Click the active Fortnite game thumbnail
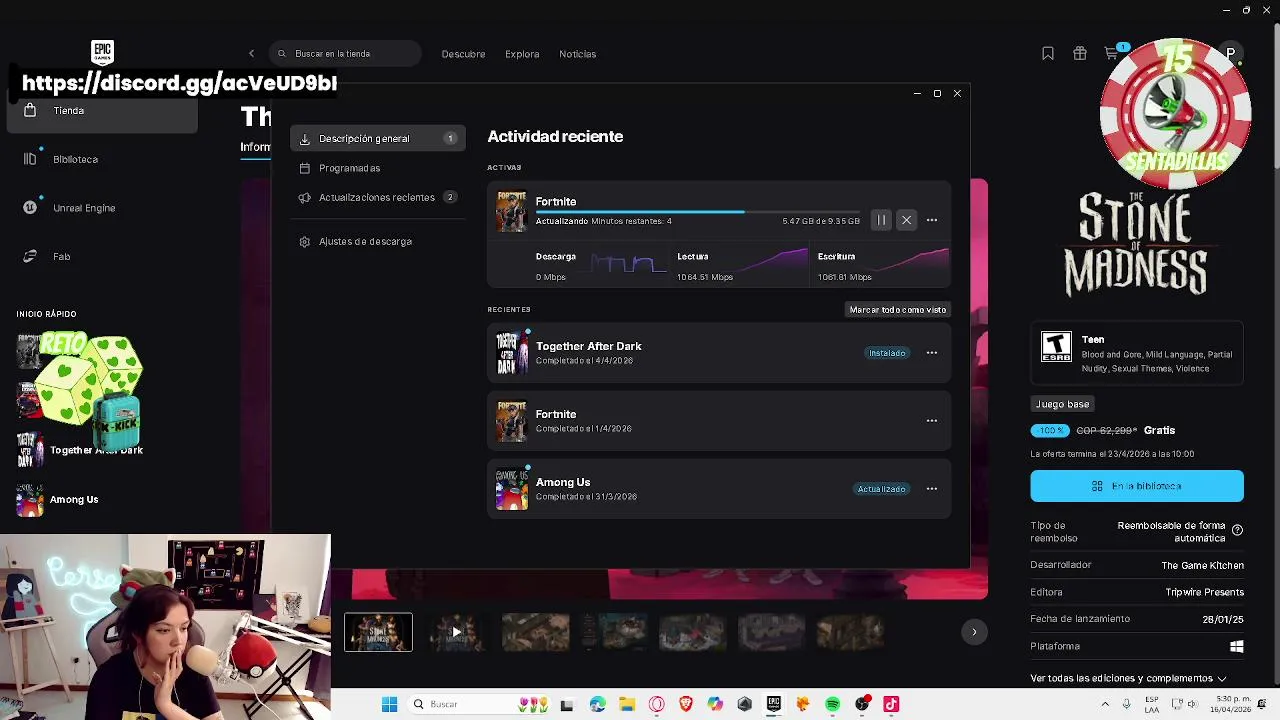Viewport: 1280px width, 720px height. pos(511,211)
